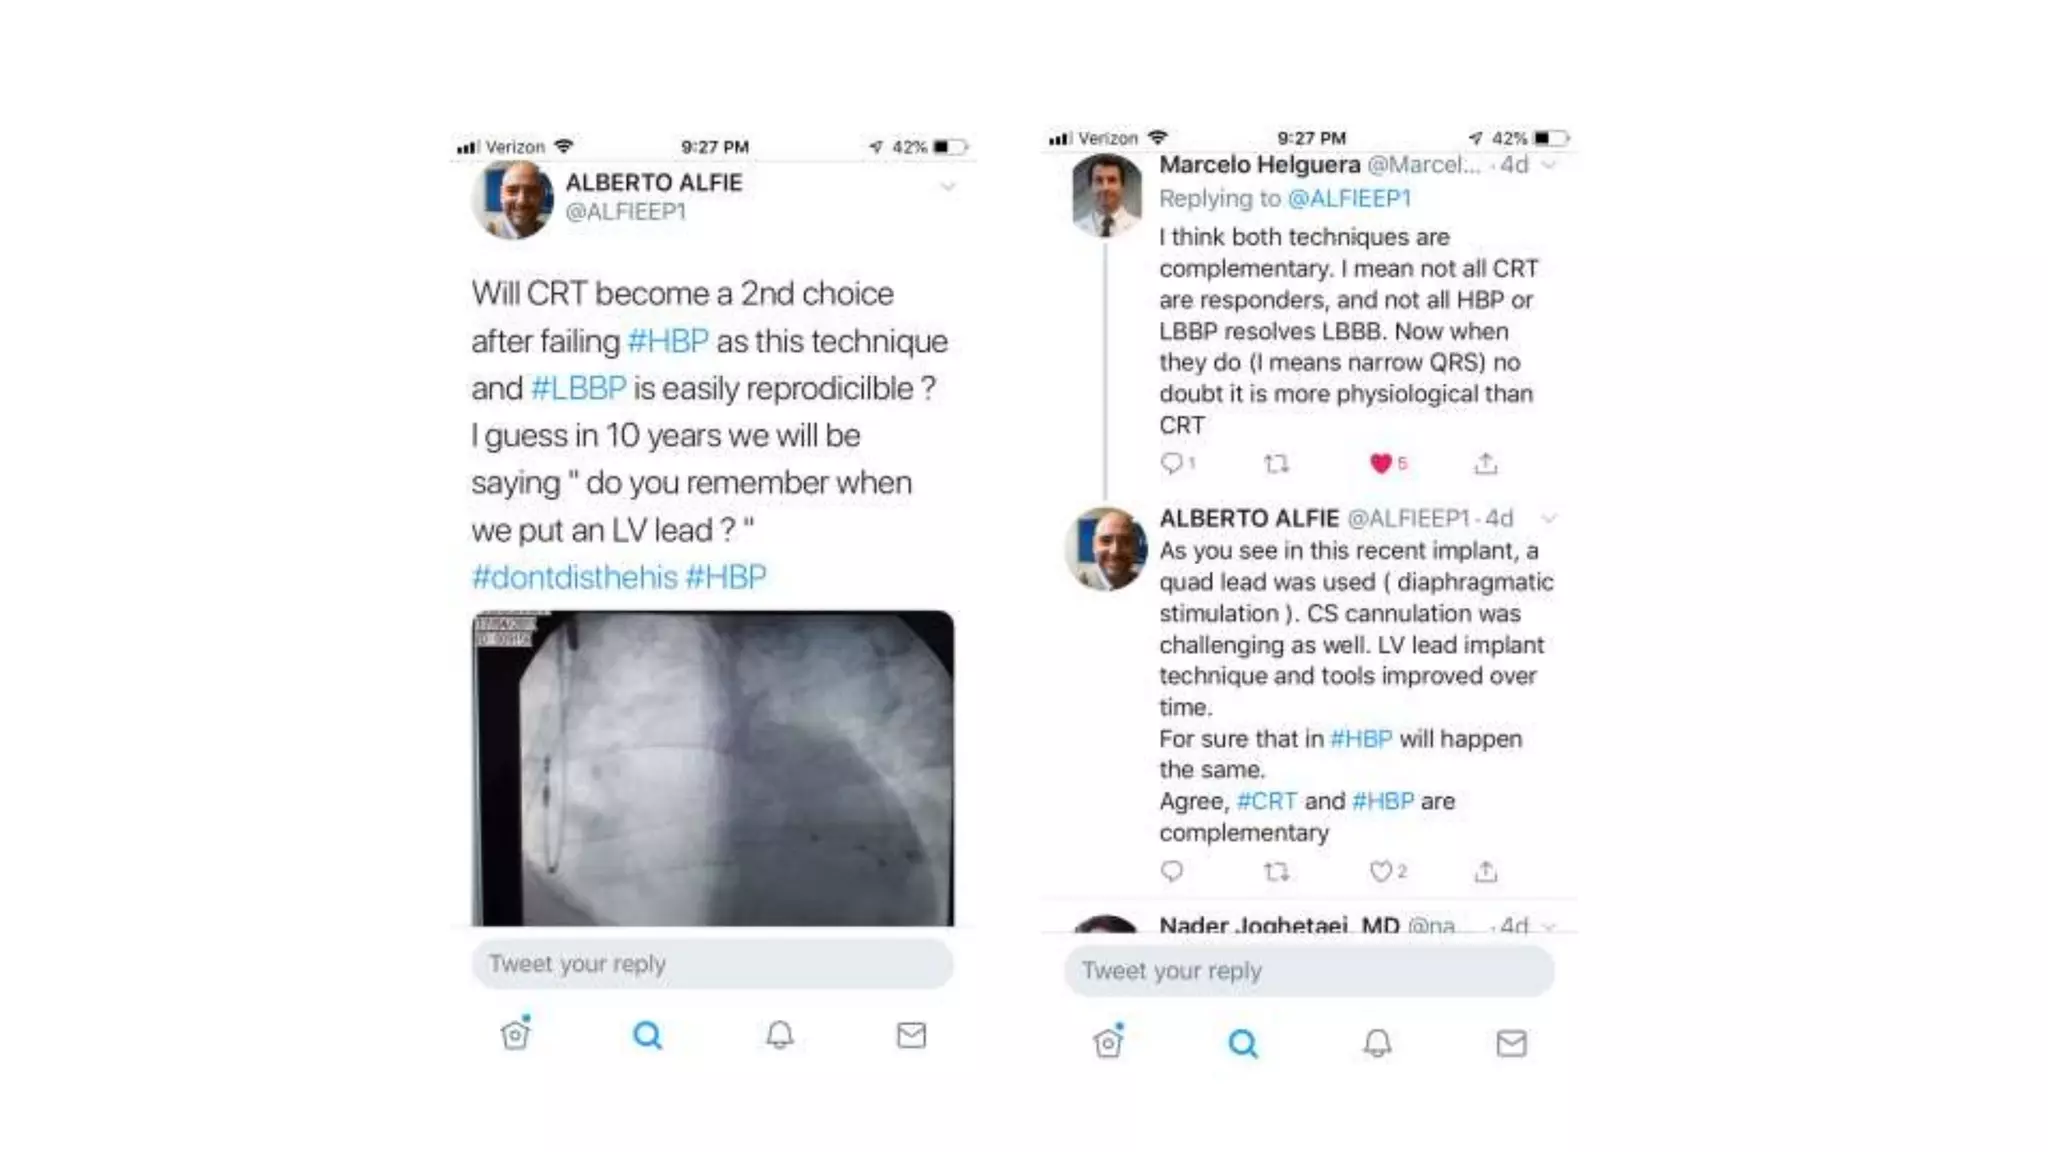This screenshot has height=1152, width=2048.
Task: Open Notifications bell in left phone screen
Action: [x=780, y=1034]
